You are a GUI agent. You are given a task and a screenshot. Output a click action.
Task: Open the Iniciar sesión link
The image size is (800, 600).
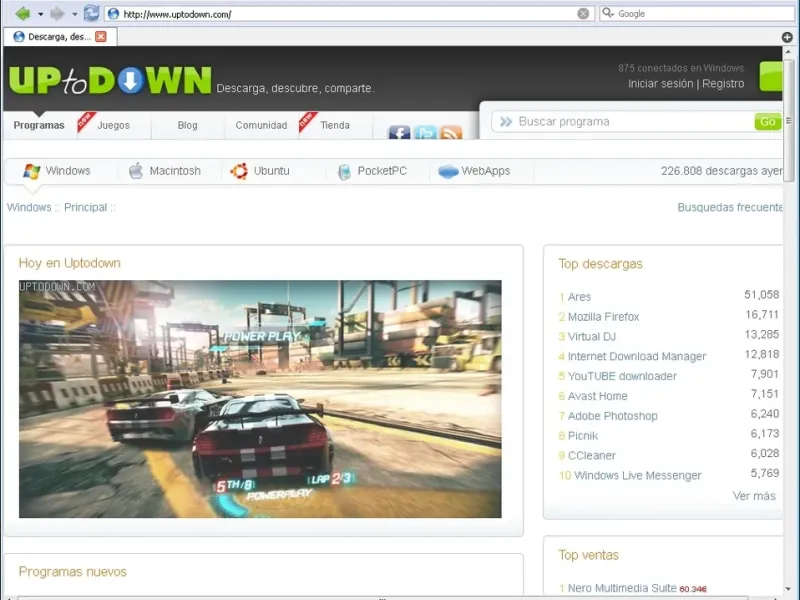[660, 84]
